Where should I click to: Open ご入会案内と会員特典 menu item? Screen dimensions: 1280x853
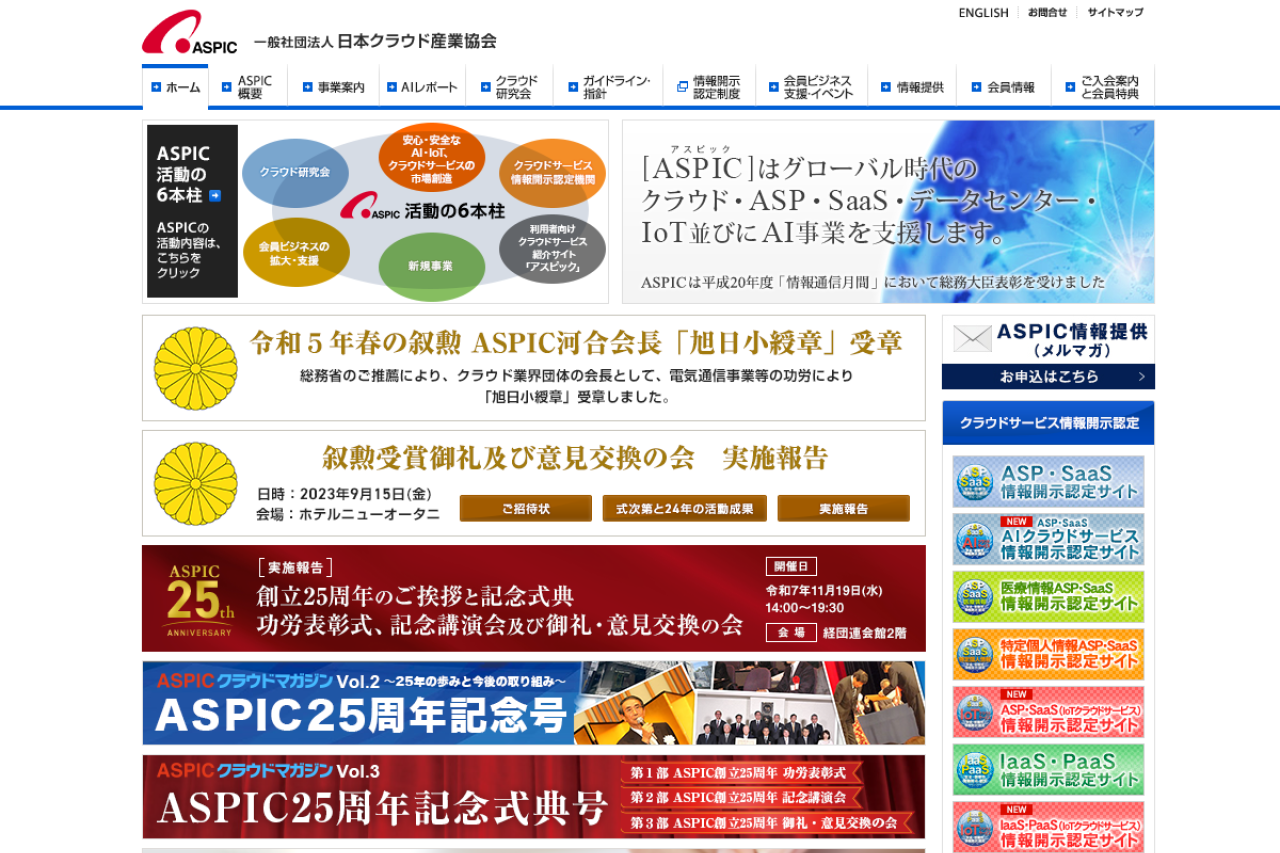coord(1102,88)
